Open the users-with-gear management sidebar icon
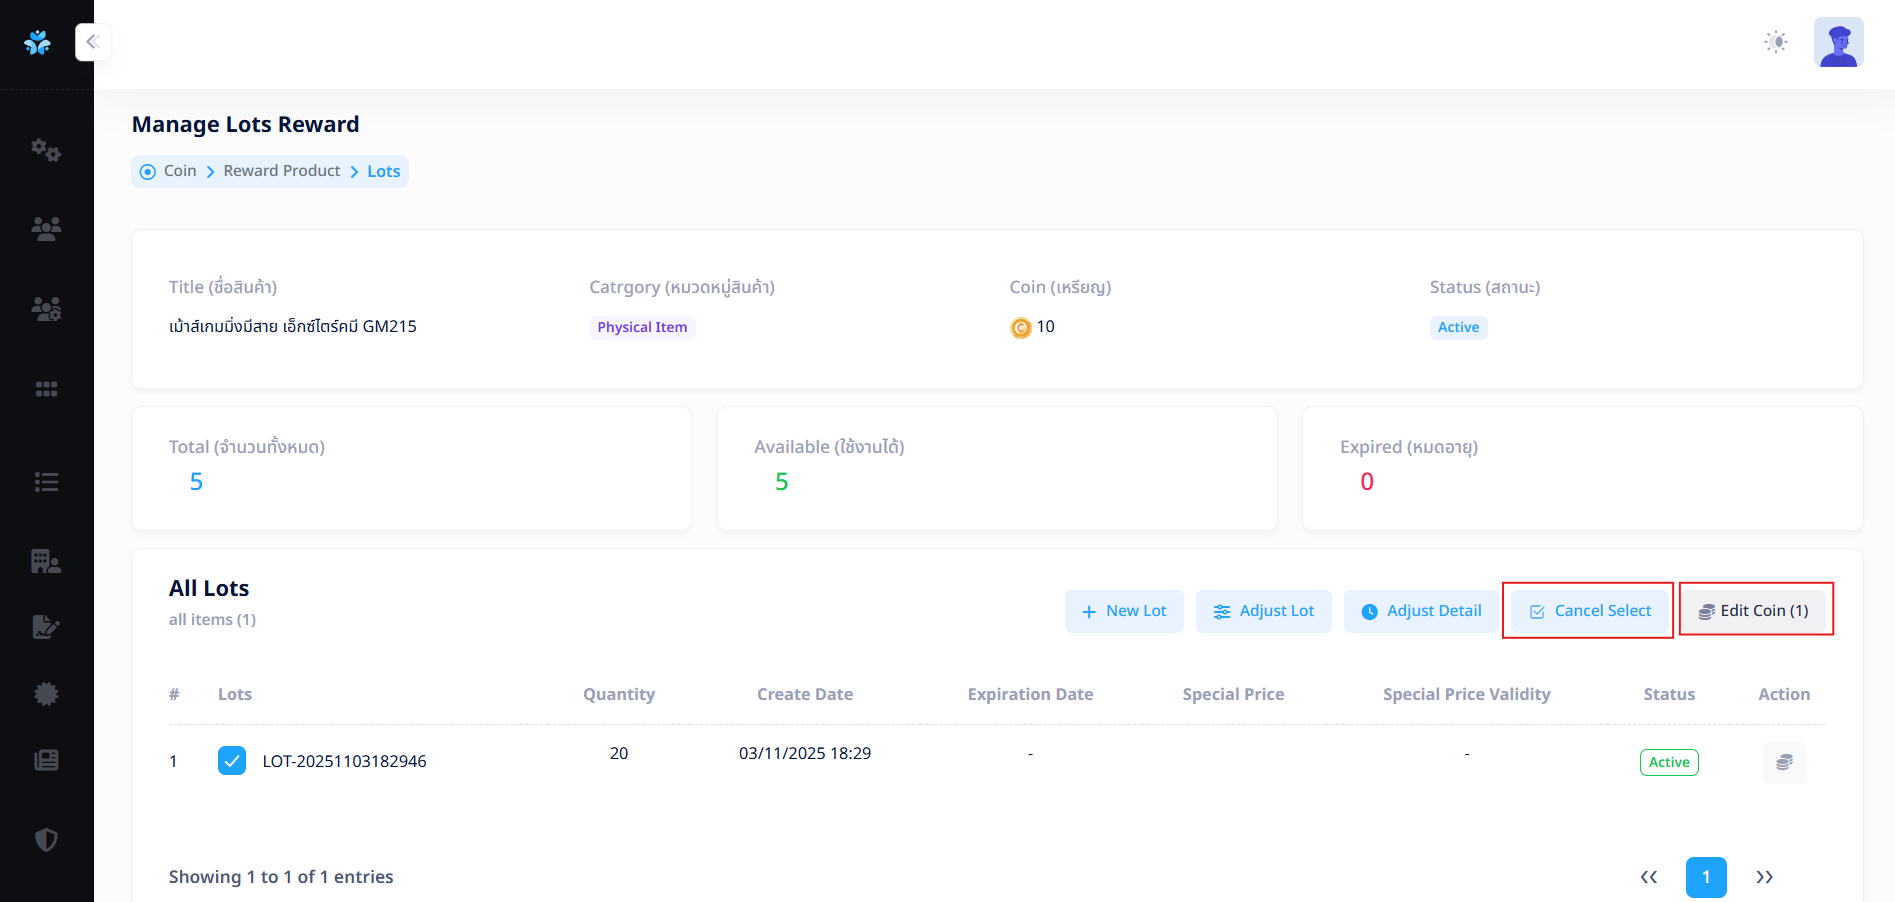The image size is (1895, 902). [46, 309]
